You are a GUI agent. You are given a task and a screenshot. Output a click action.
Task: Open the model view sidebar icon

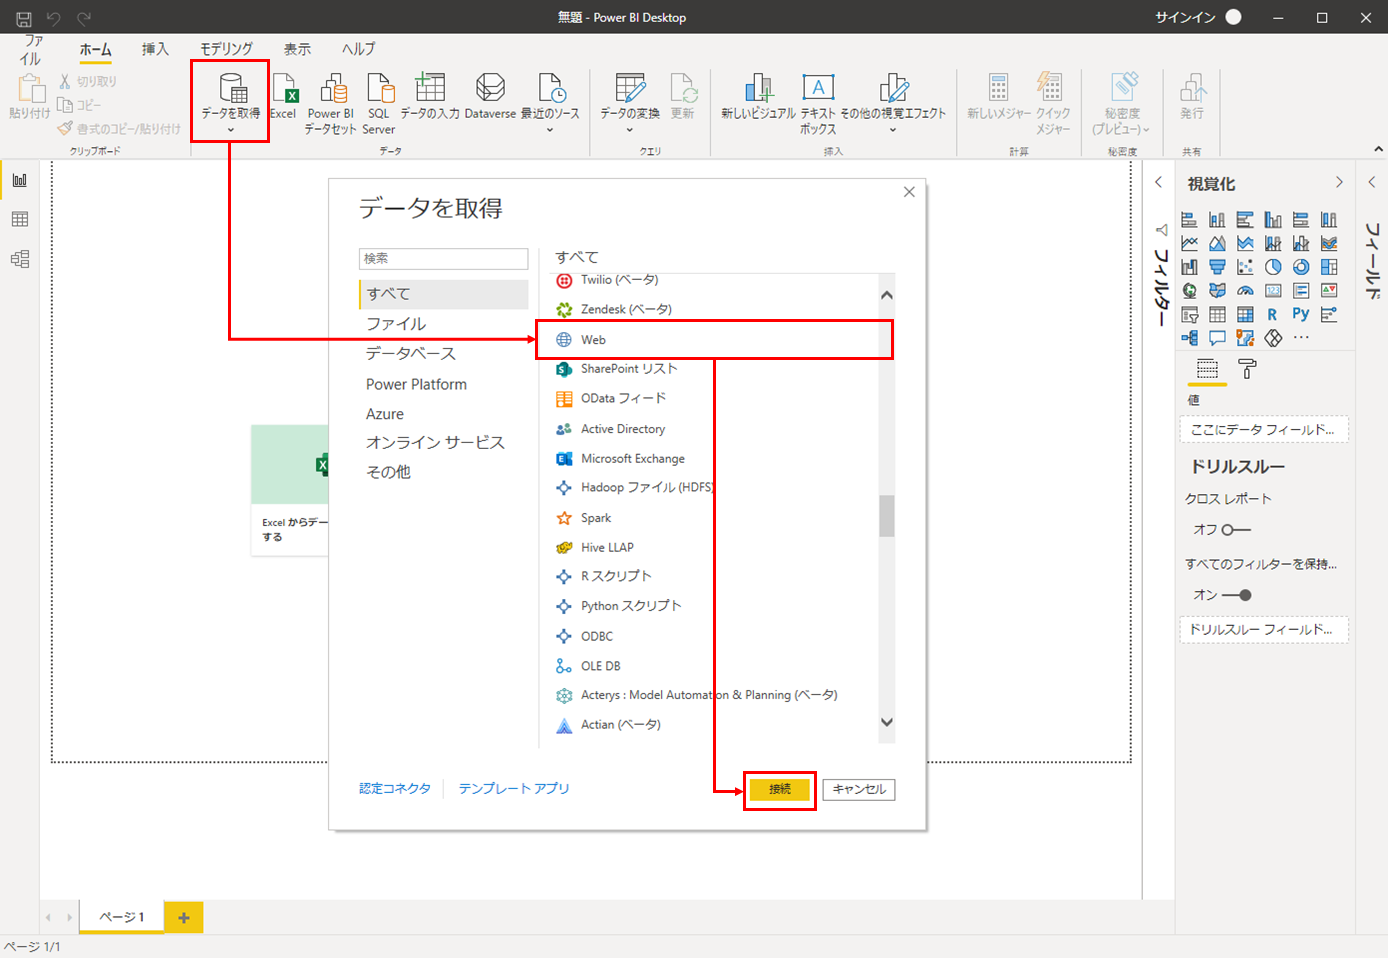(20, 259)
